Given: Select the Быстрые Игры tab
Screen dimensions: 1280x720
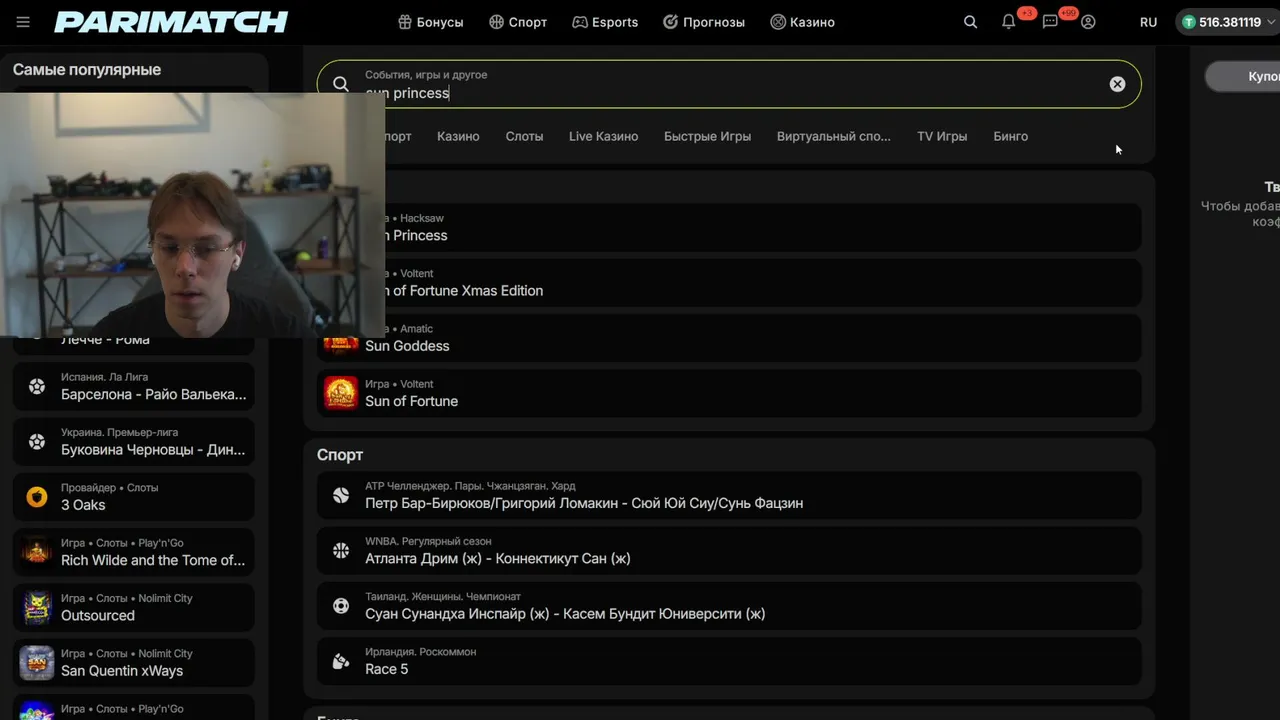Looking at the screenshot, I should coord(707,136).
